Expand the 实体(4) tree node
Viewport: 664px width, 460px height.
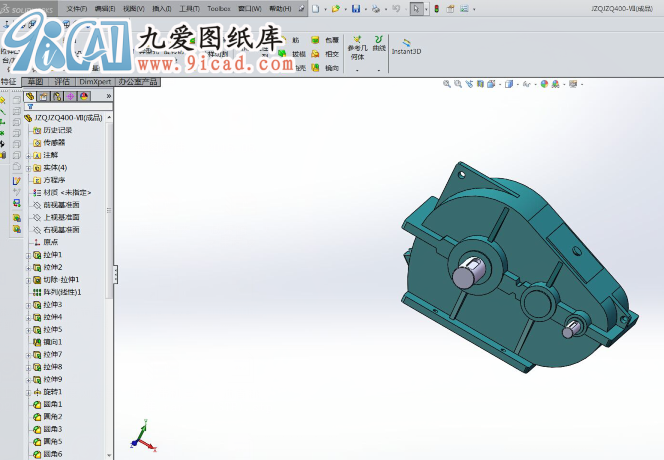coord(28,168)
